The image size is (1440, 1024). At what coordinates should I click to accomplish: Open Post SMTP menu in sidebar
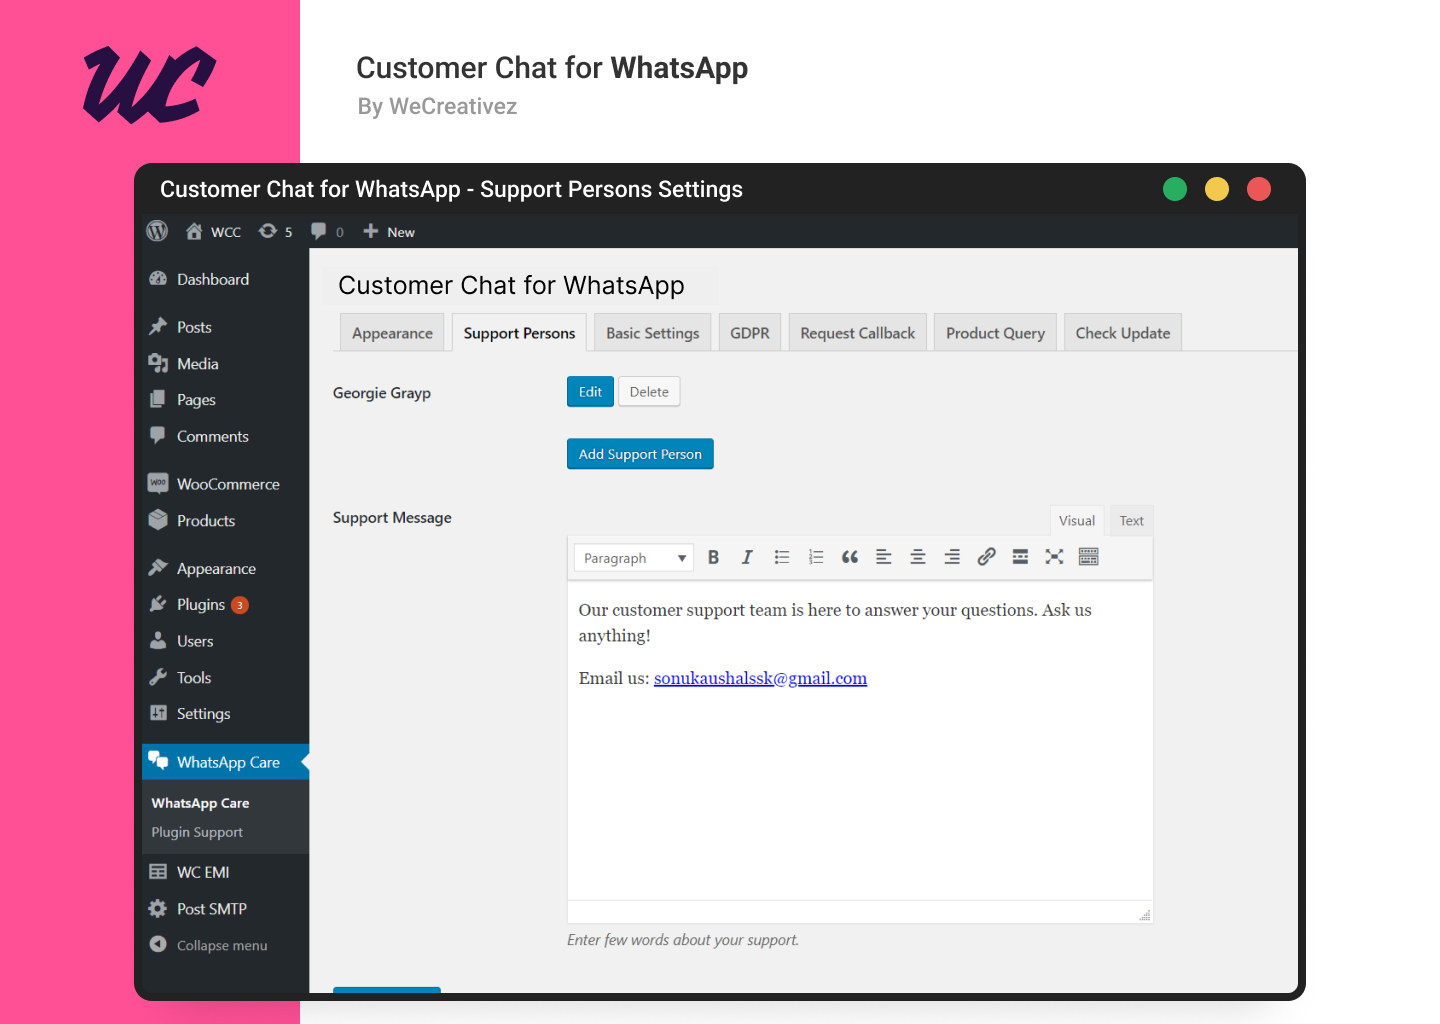(x=225, y=909)
